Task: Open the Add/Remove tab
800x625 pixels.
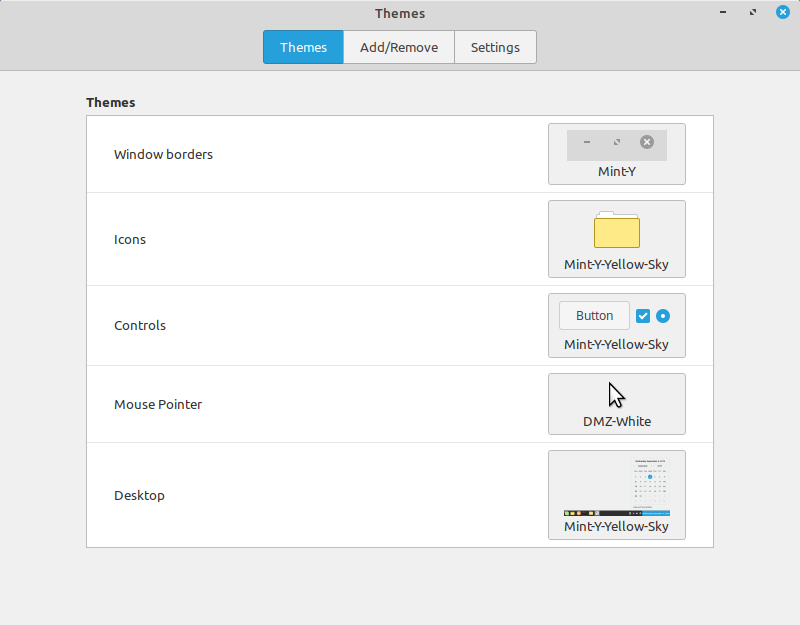Action: tap(399, 47)
